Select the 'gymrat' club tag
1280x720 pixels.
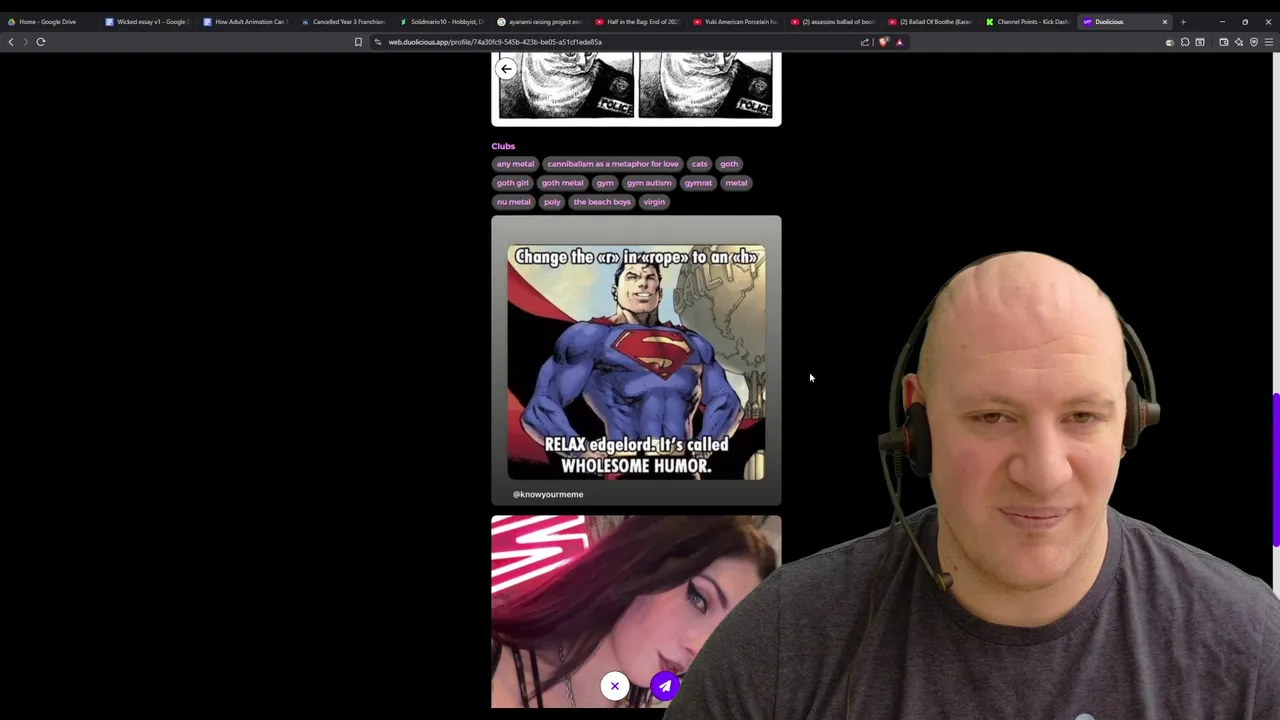[698, 183]
